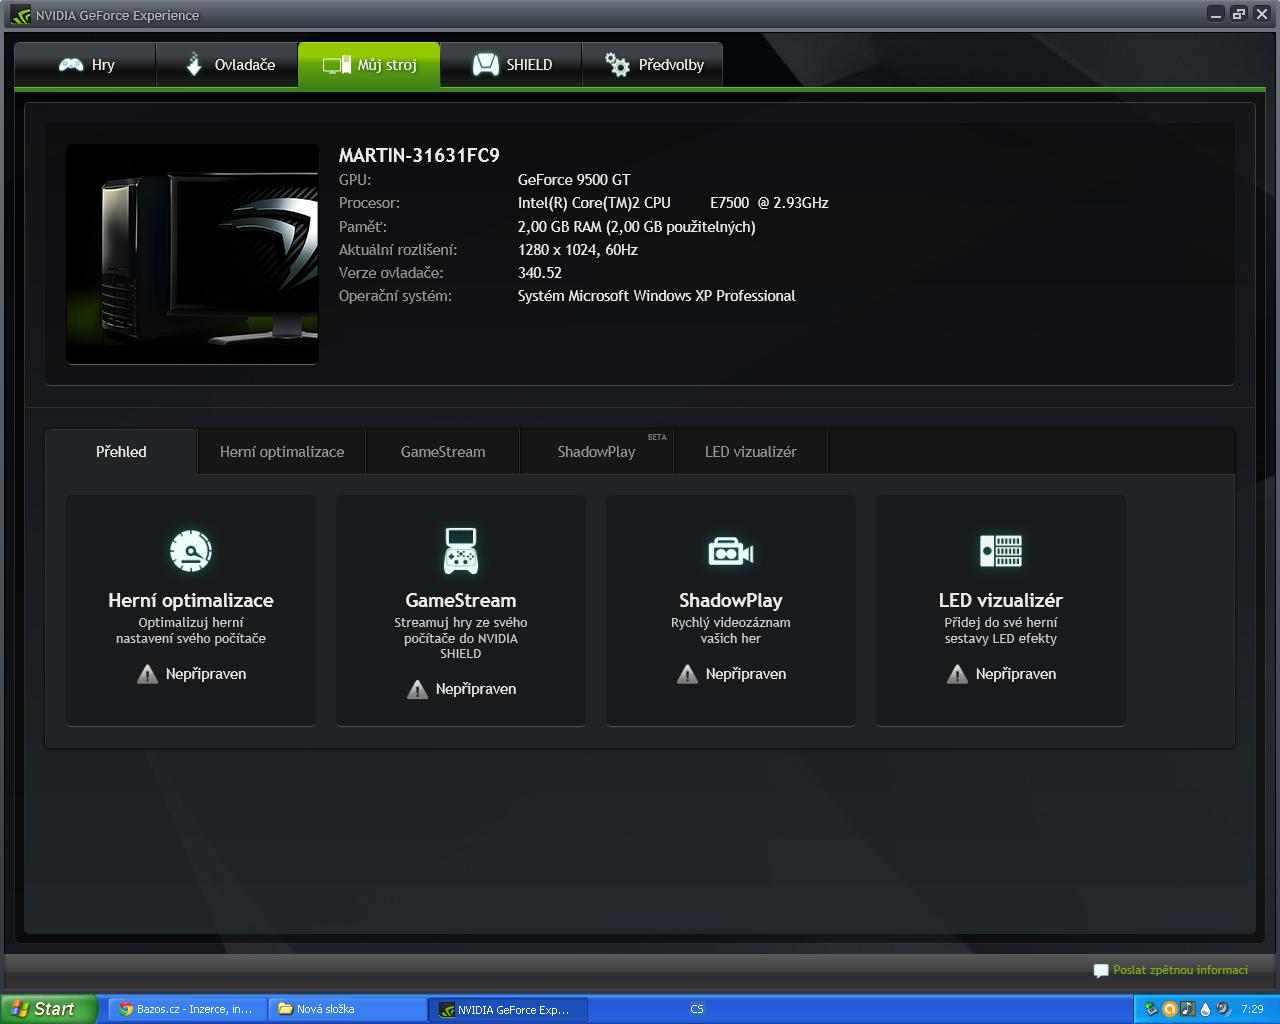Go to the Předvolby preferences tab
Viewport: 1280px width, 1024px height.
coord(653,65)
